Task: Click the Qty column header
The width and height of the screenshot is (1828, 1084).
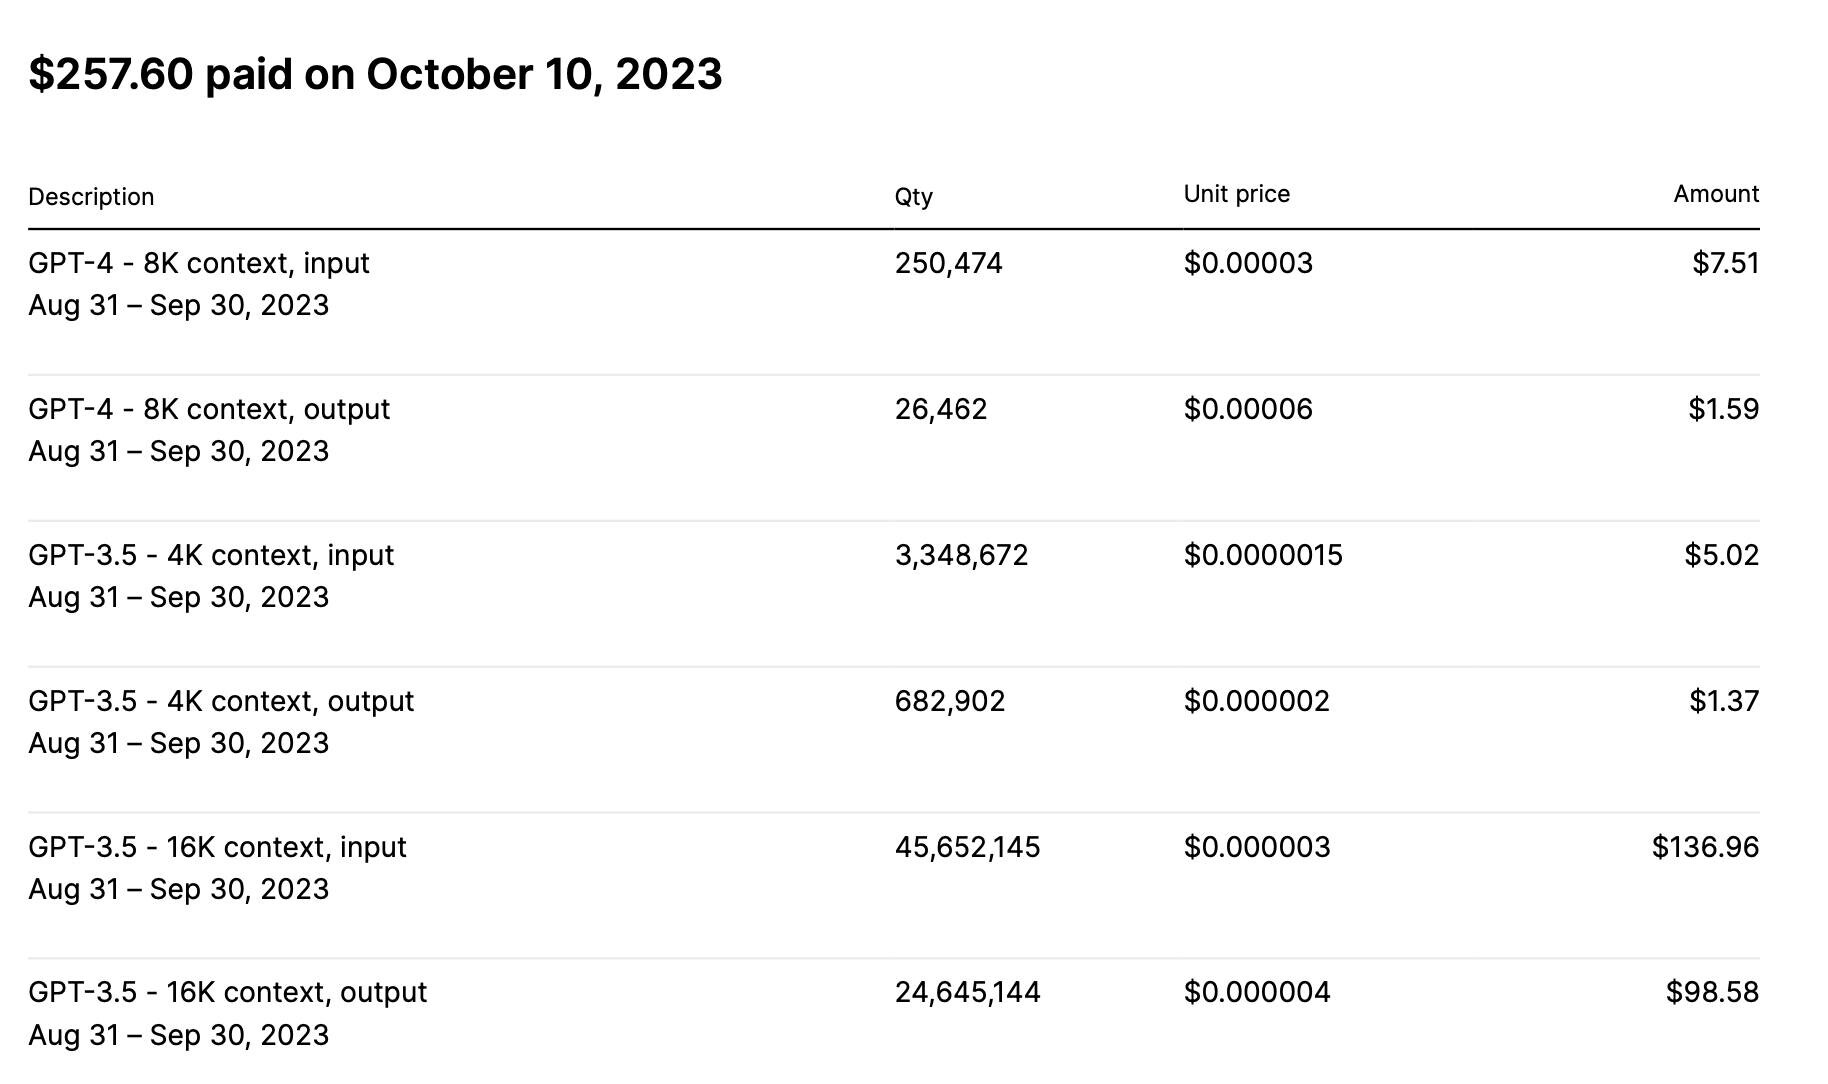Action: click(x=913, y=197)
